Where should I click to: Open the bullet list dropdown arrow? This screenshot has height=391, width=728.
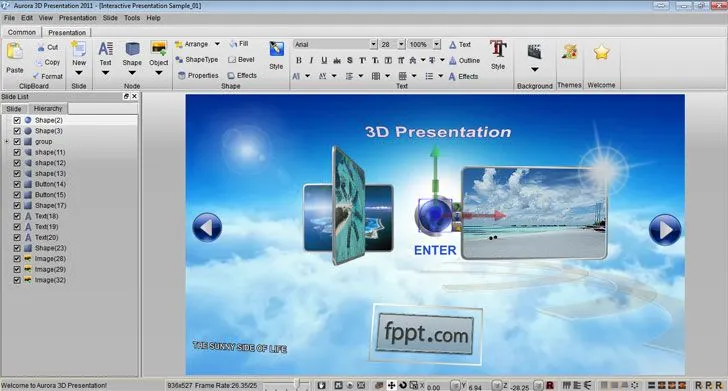coord(441,76)
